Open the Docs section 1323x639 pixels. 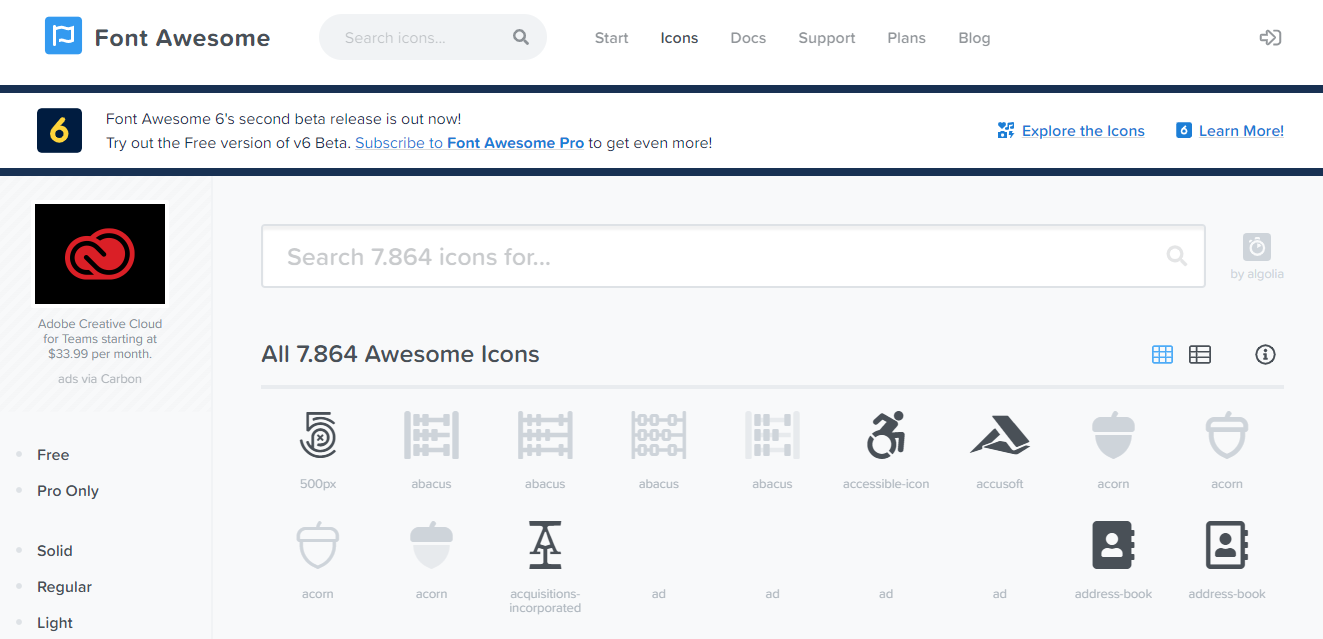tap(748, 38)
